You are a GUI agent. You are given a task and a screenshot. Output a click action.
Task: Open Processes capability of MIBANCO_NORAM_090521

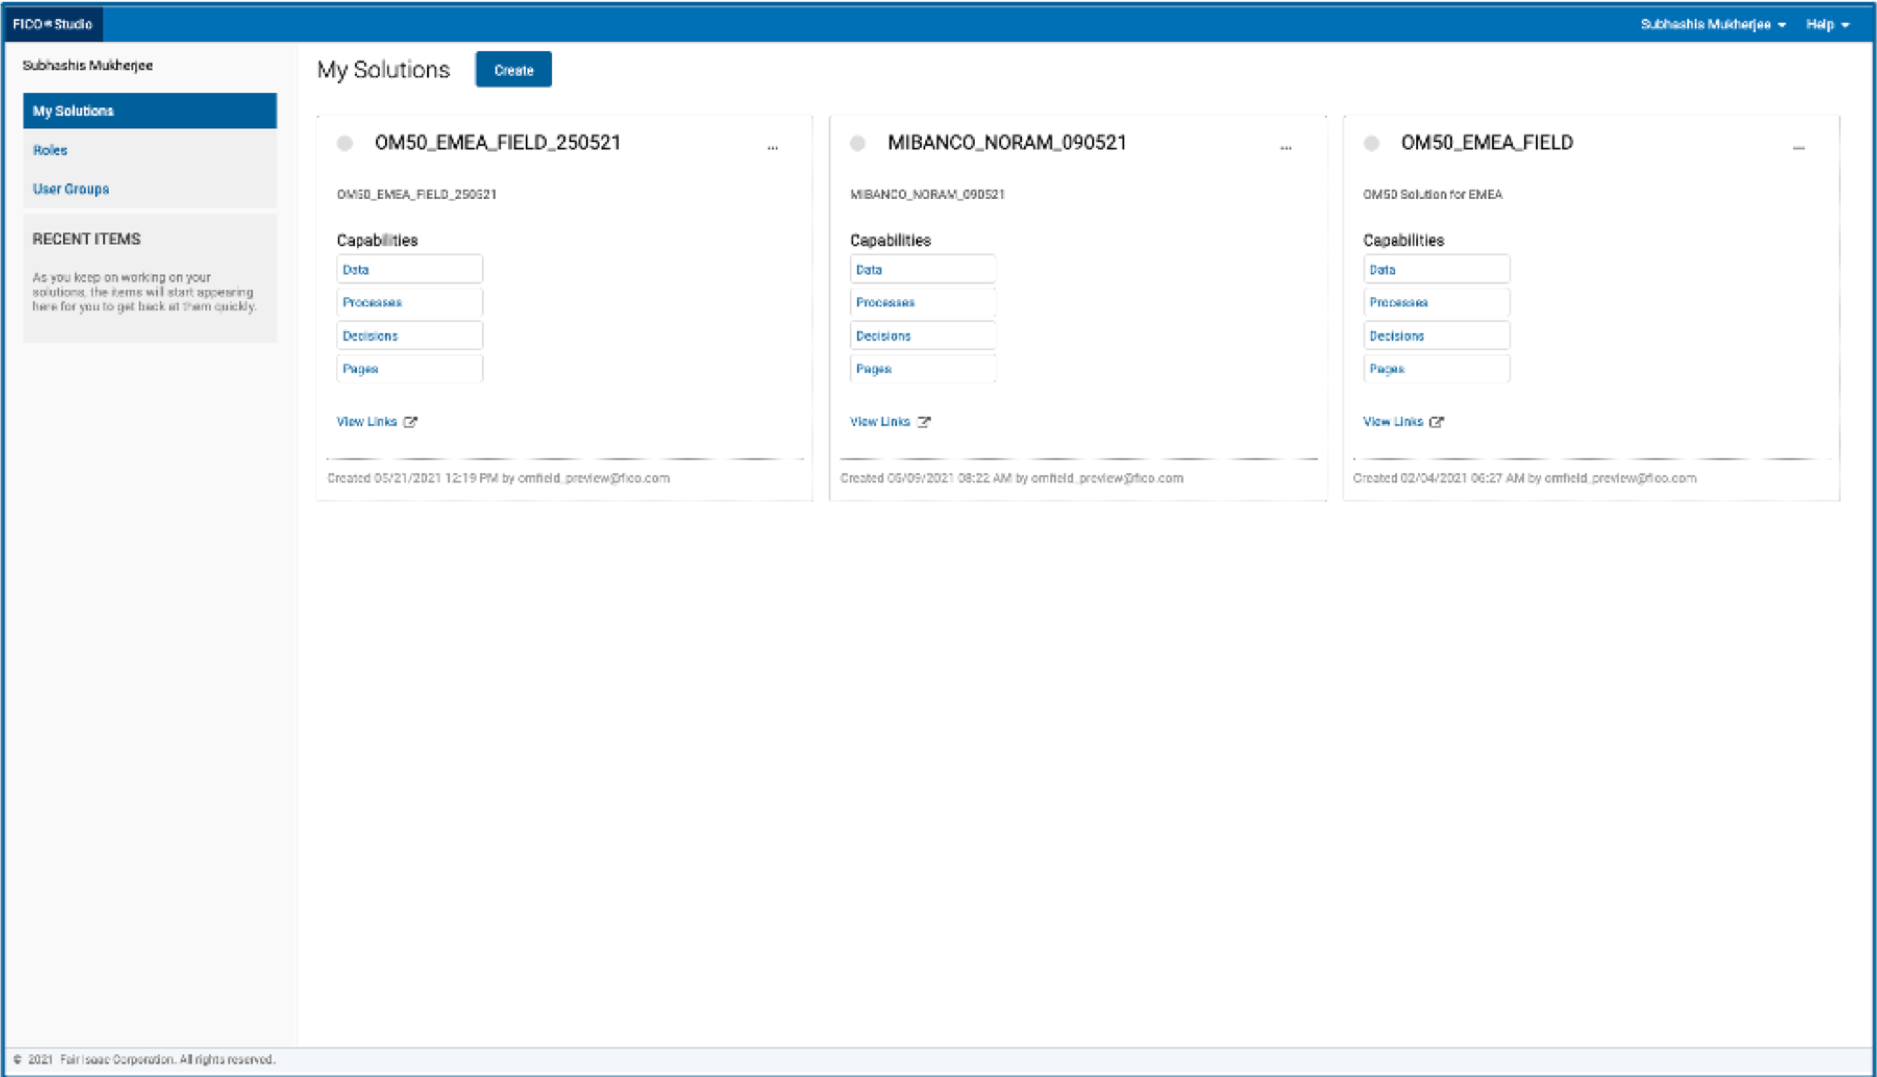pos(923,302)
